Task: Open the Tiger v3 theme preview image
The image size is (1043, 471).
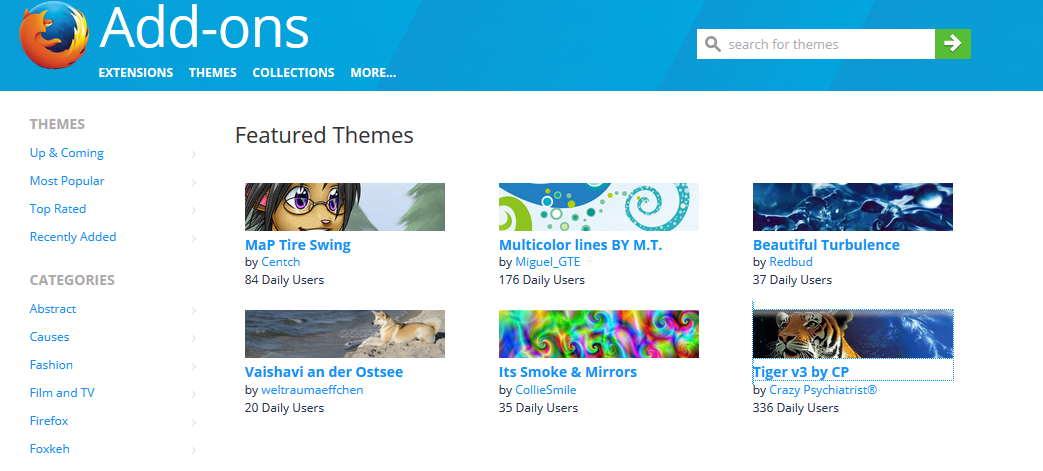Action: pyautogui.click(x=853, y=334)
